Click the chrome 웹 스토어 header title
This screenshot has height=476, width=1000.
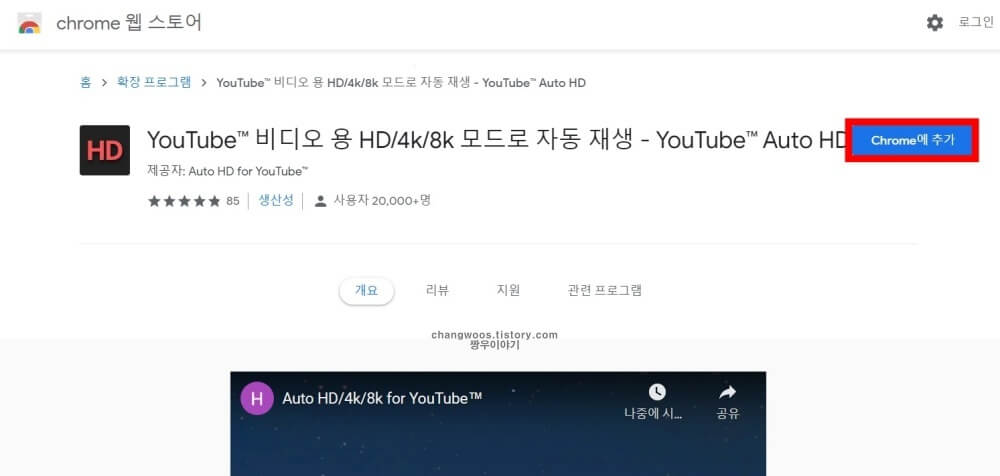(x=129, y=23)
